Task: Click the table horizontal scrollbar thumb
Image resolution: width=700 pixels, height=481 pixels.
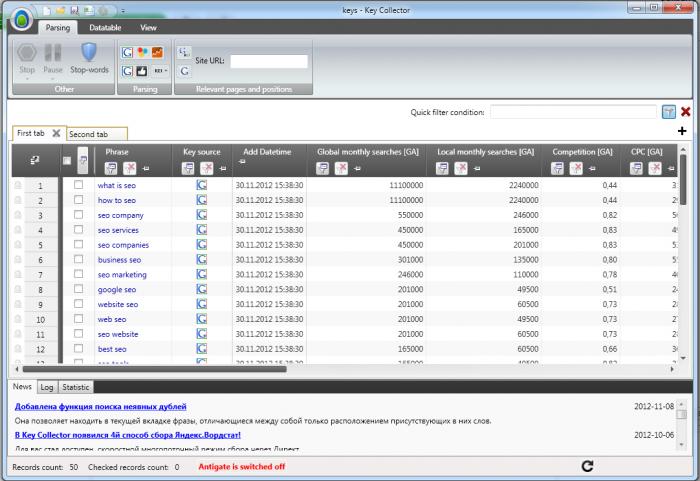Action: click(154, 369)
